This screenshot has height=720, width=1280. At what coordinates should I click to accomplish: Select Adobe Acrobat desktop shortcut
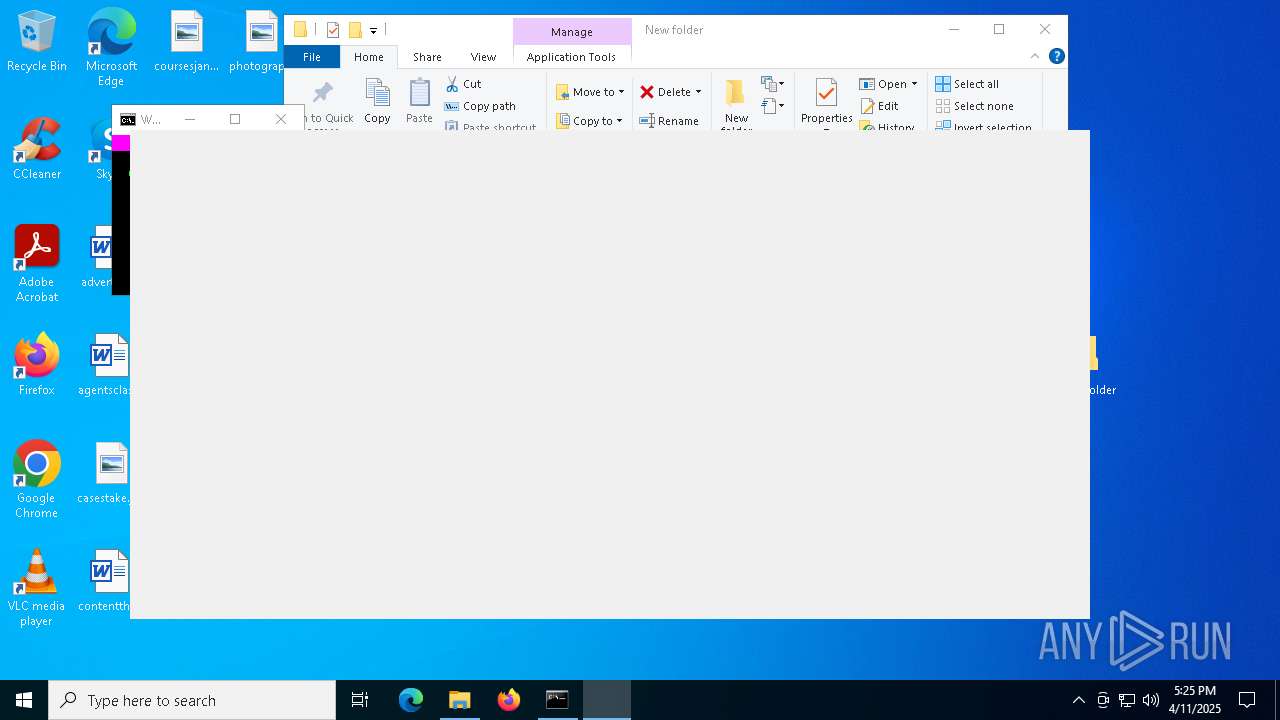pyautogui.click(x=37, y=264)
